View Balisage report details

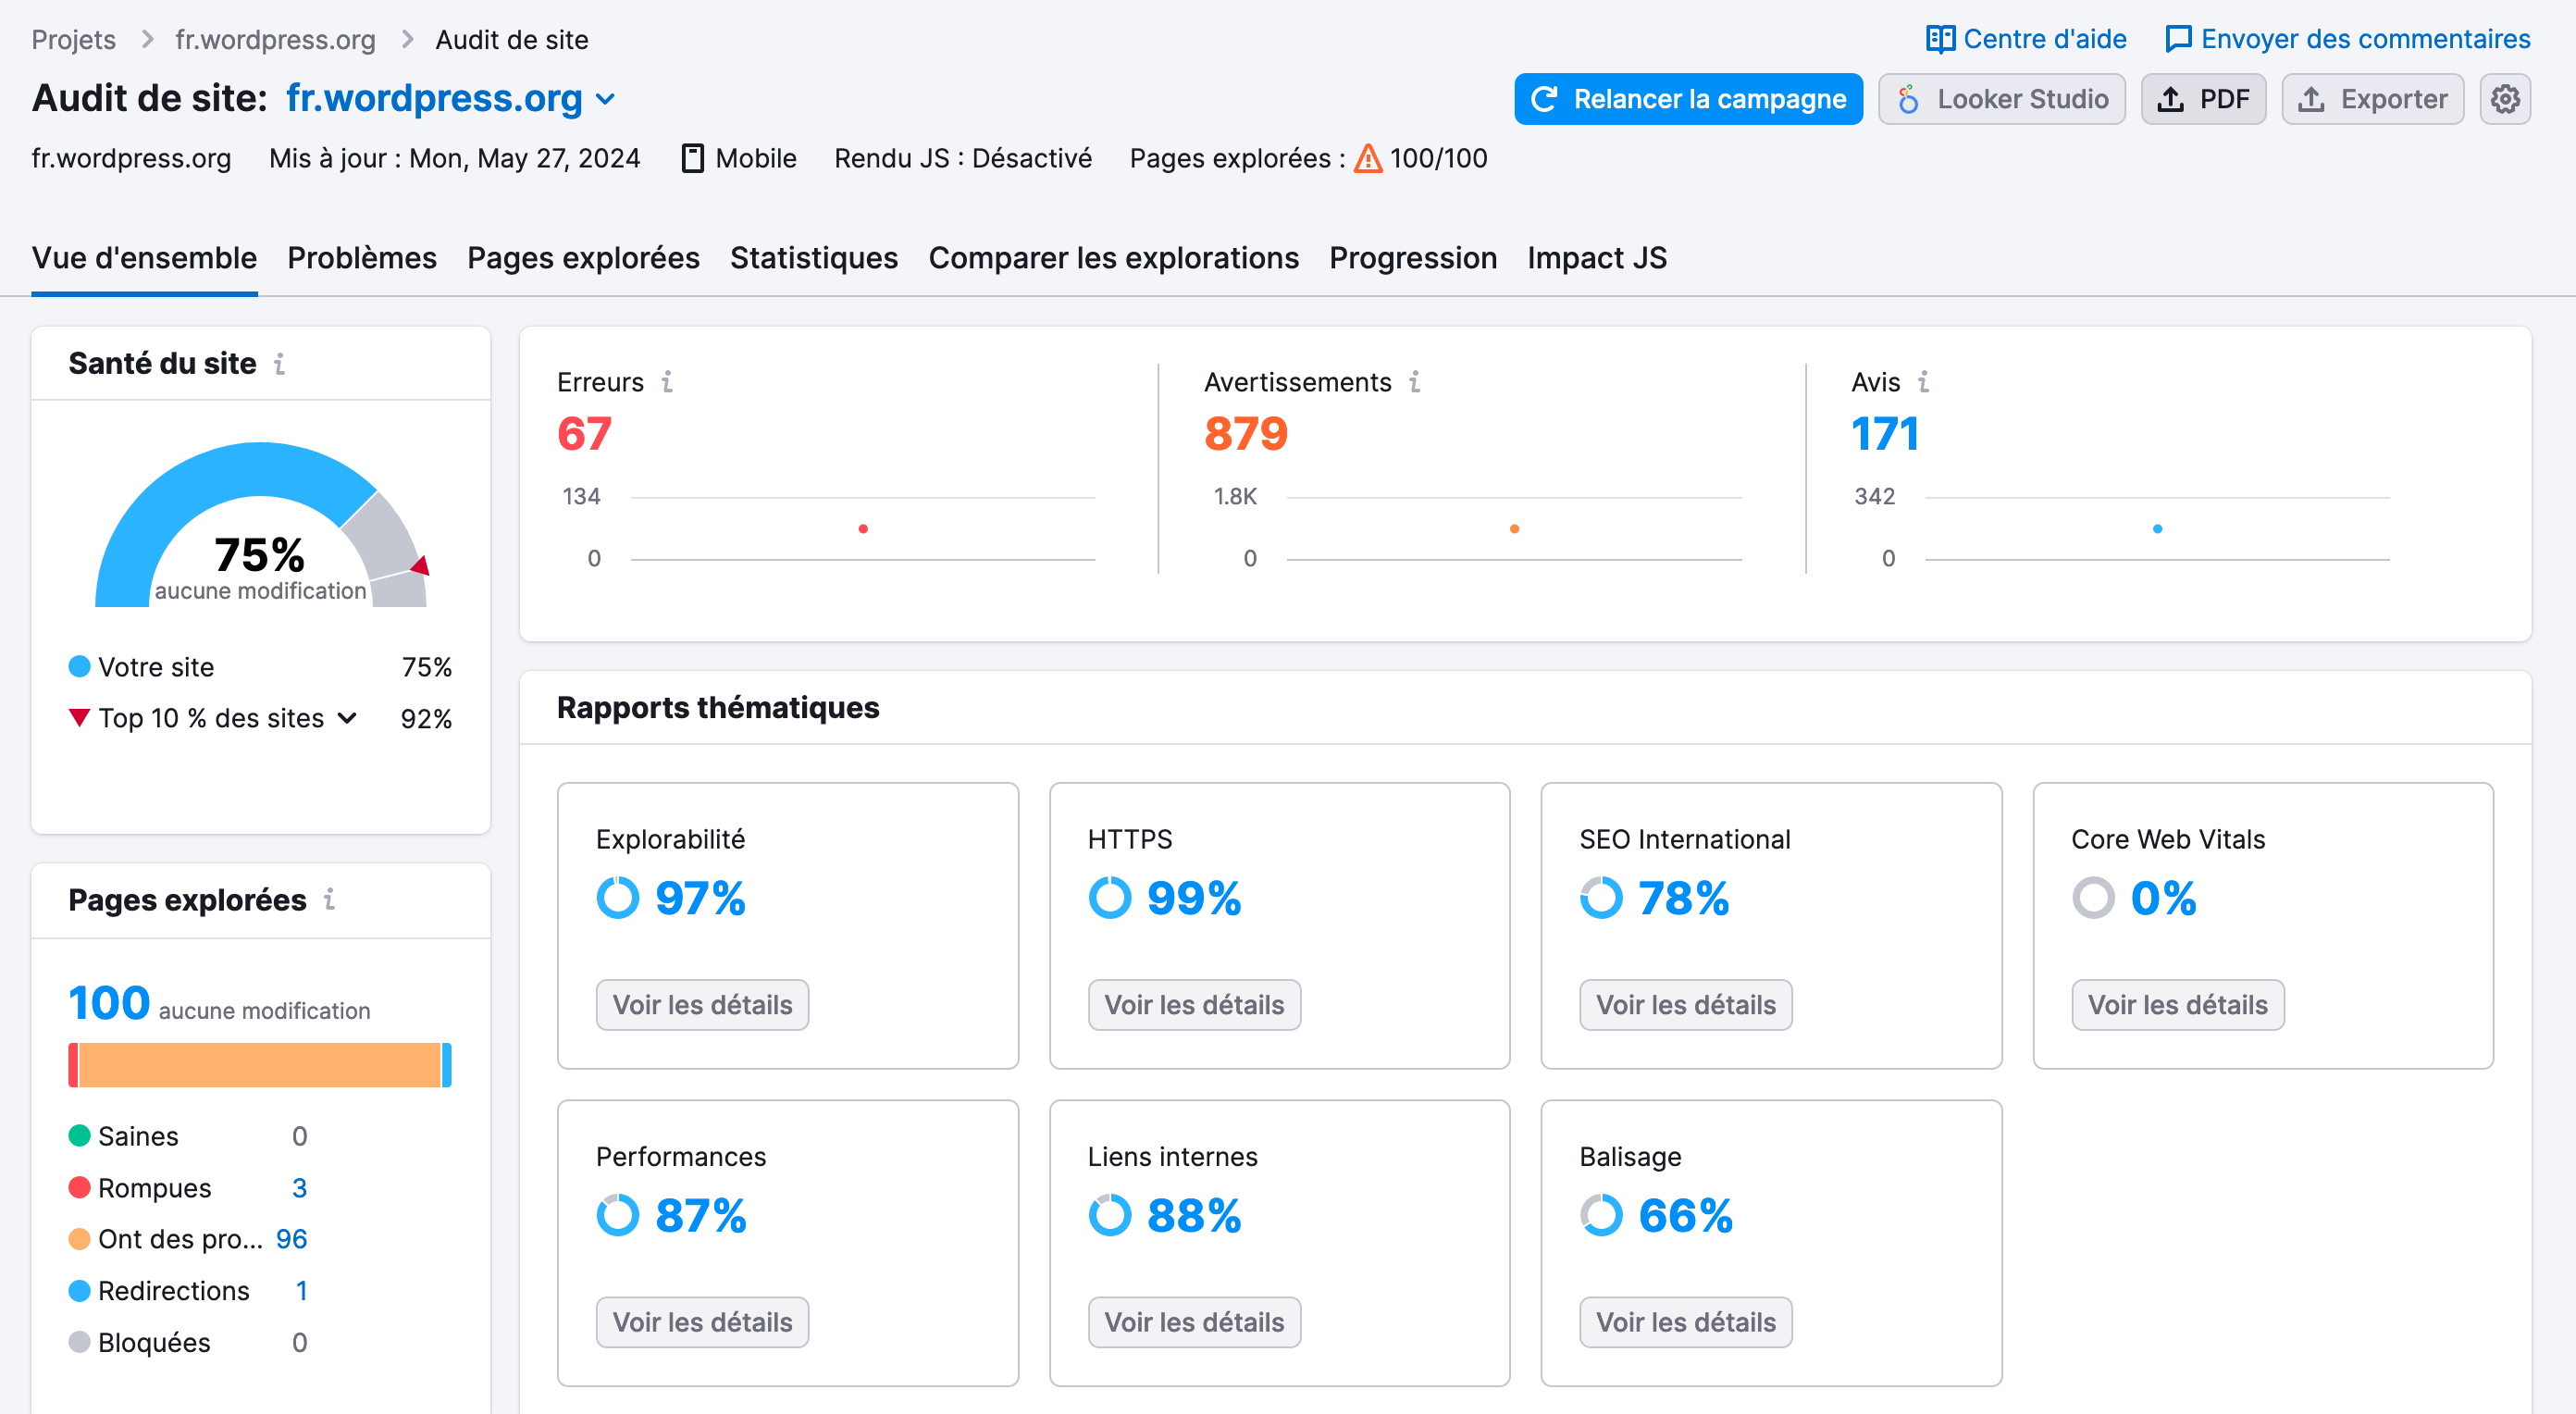point(1686,1322)
